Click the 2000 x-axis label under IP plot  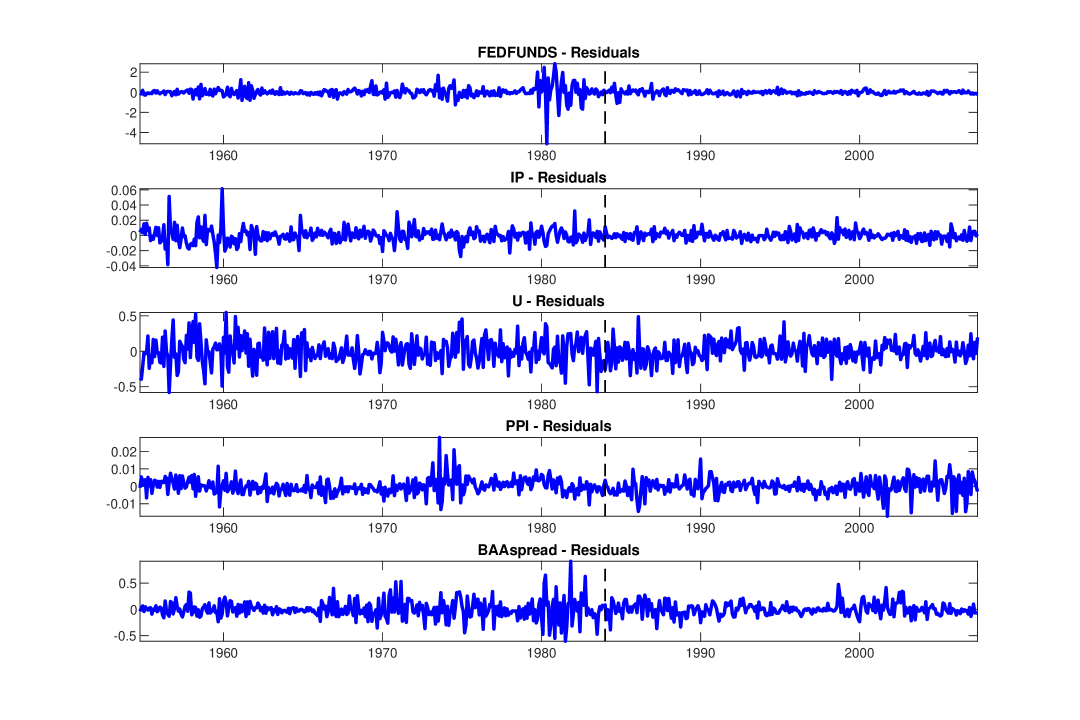860,280
